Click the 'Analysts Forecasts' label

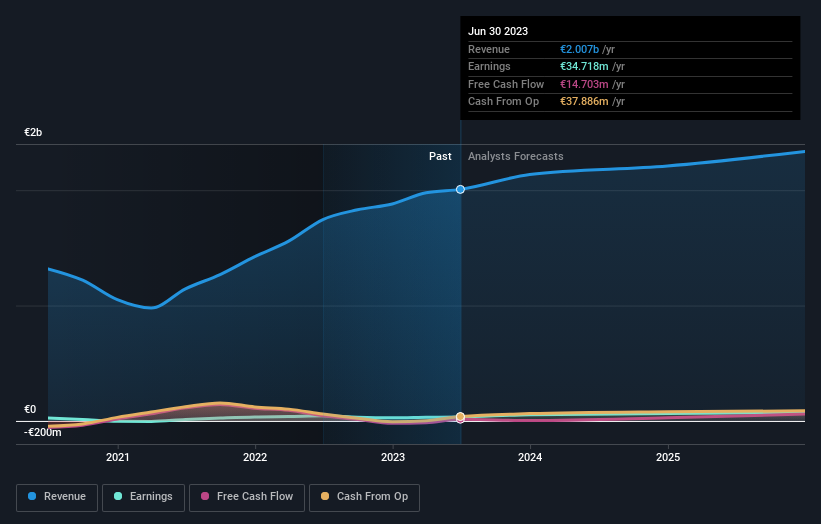click(516, 157)
